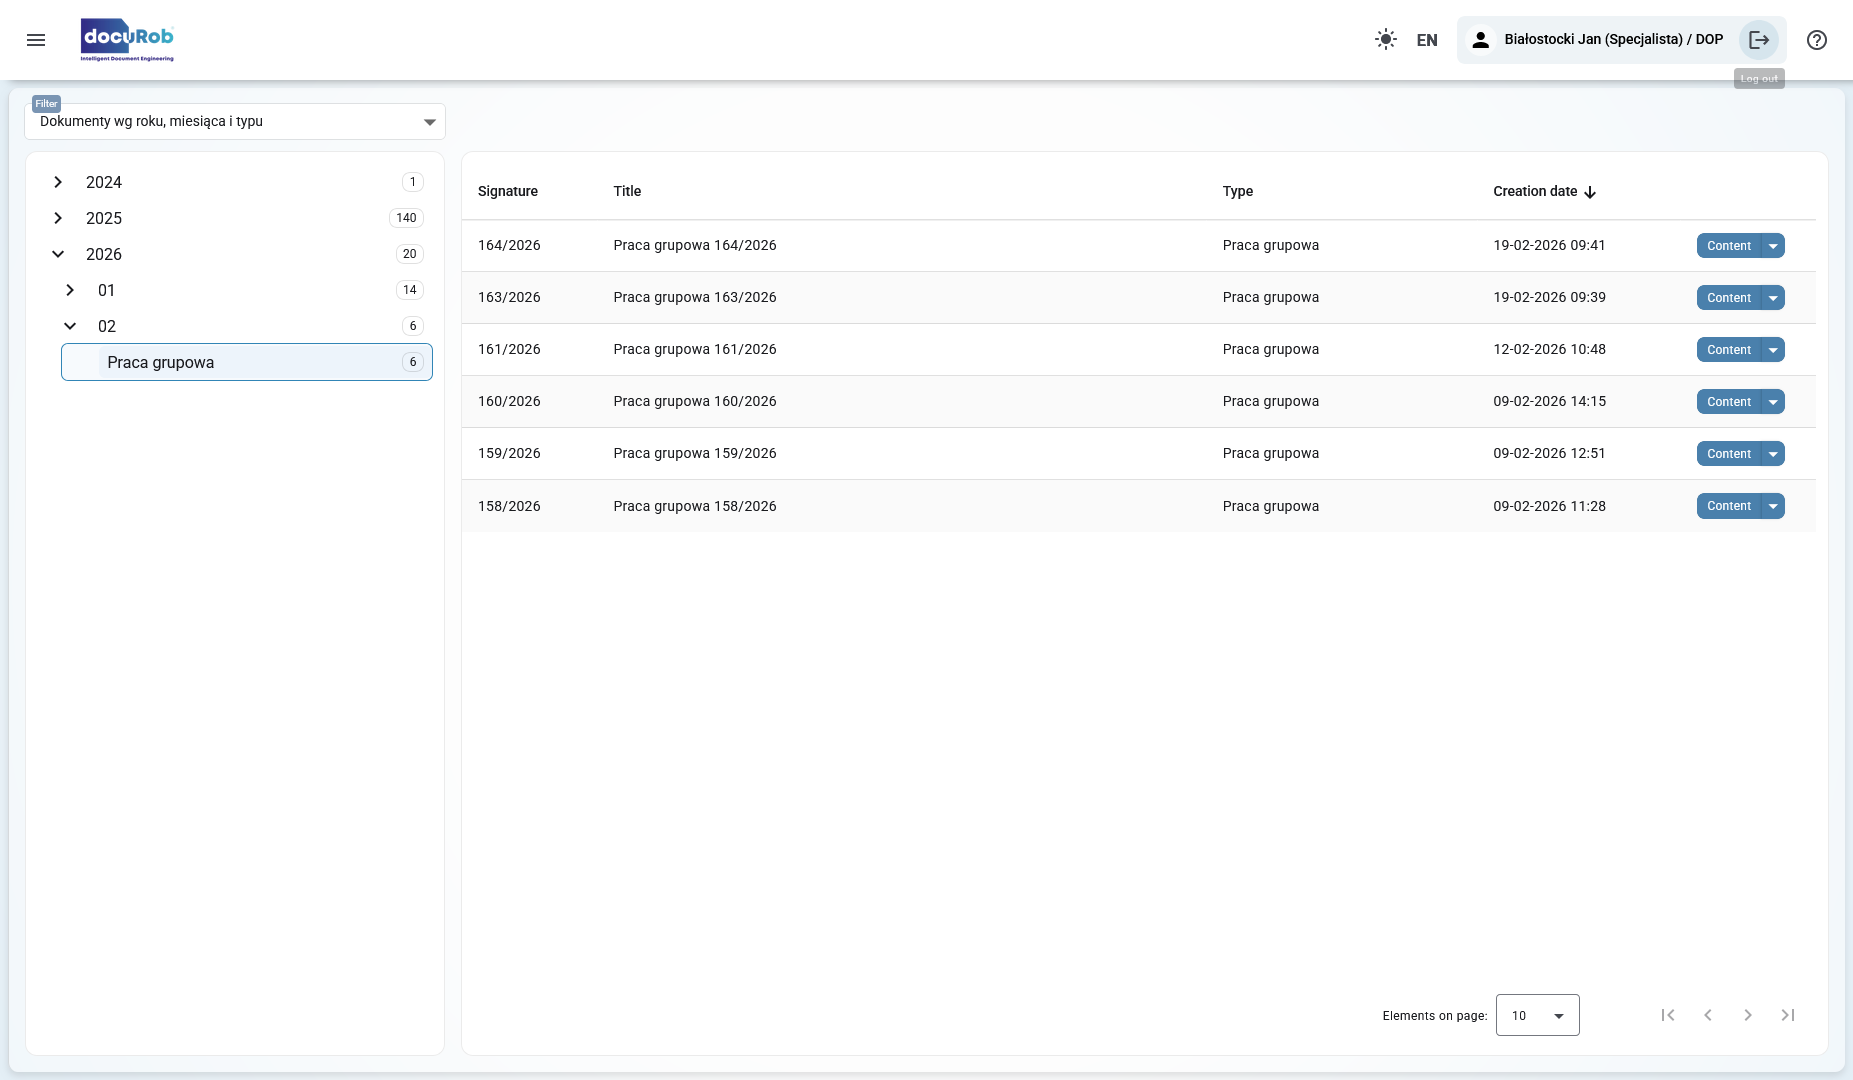1853x1080 pixels.
Task: Toggle the light/dark theme sun icon
Action: [1385, 40]
